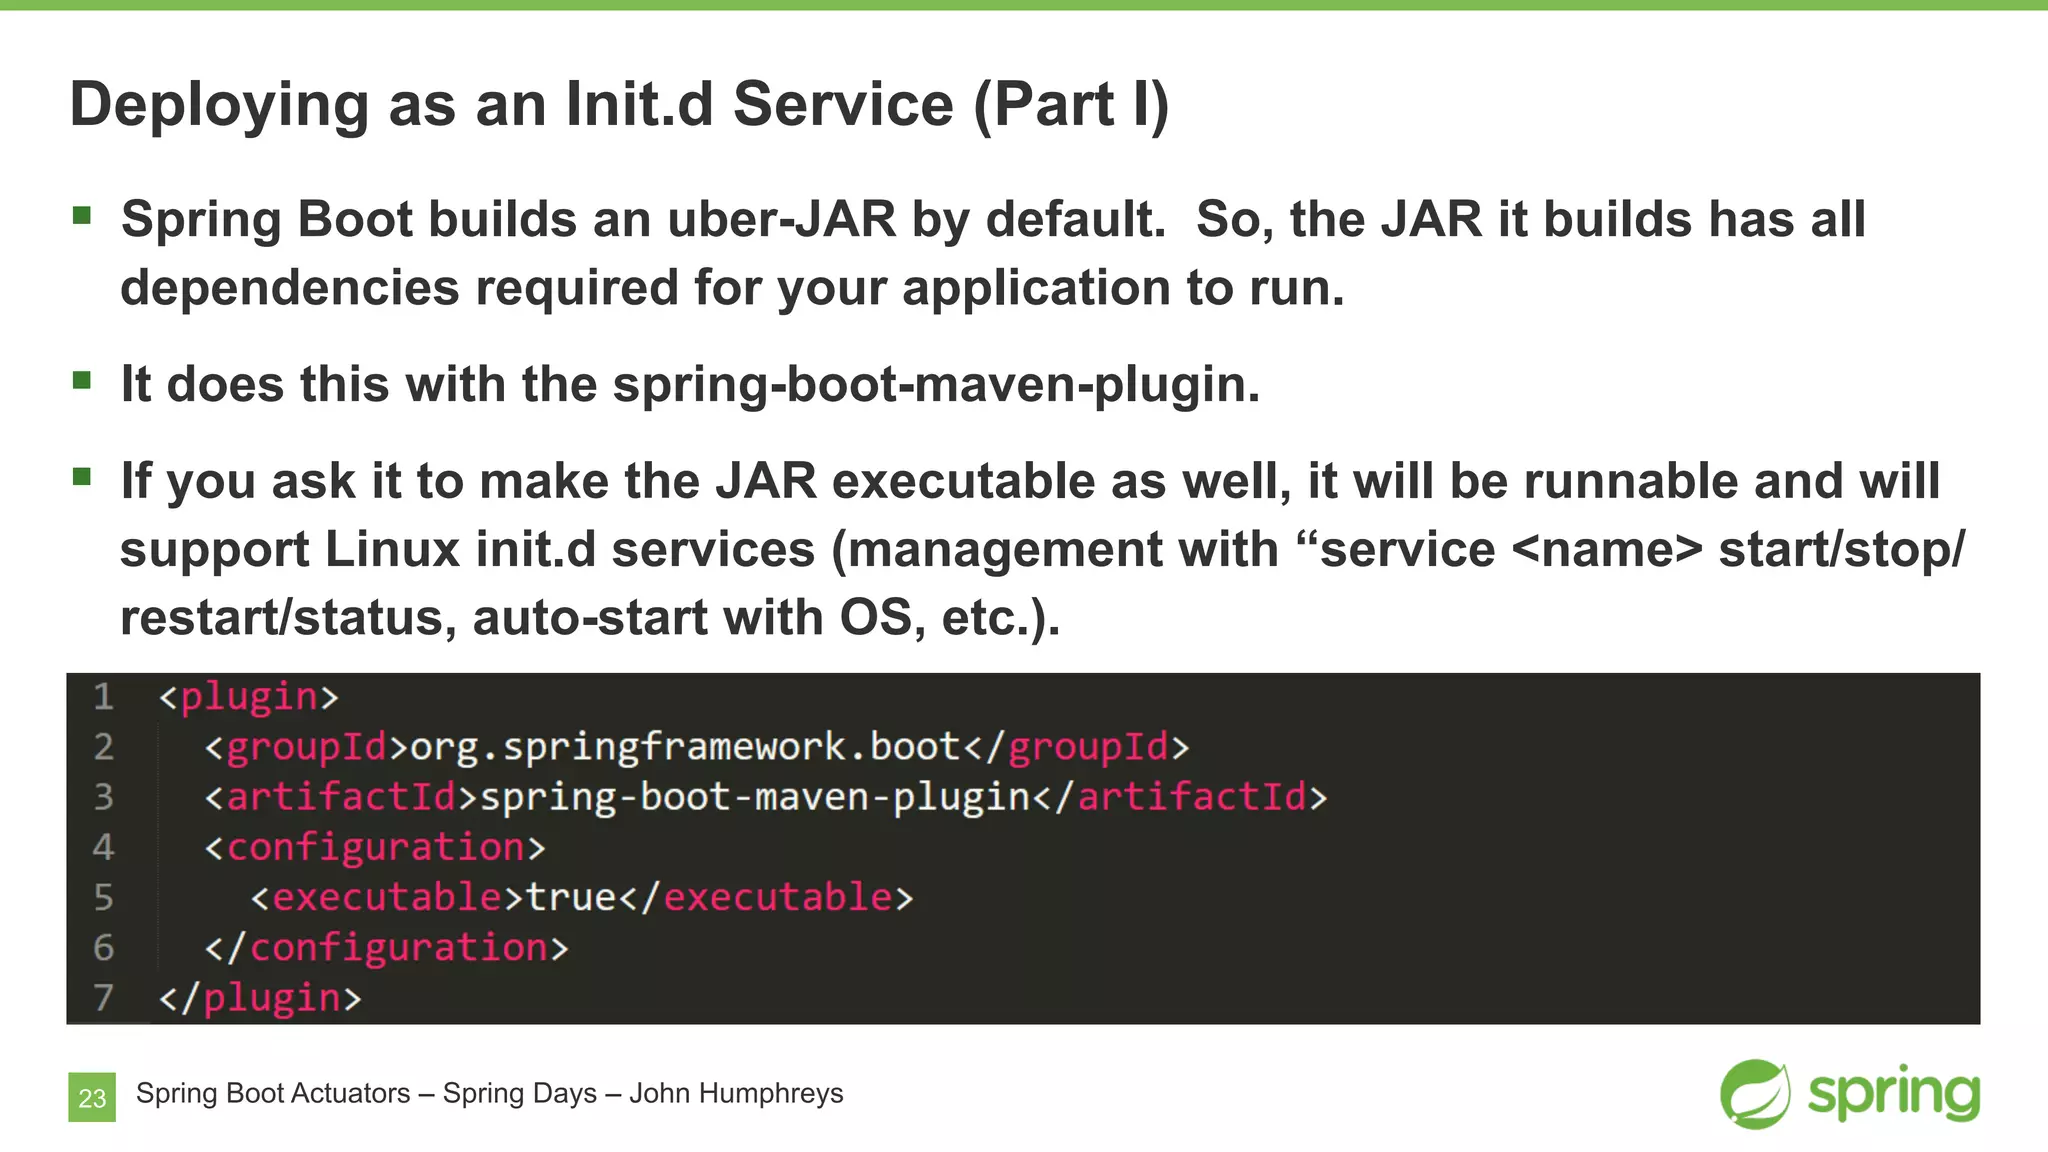Click the first green square bullet marker
This screenshot has width=2048, height=1152.
click(x=82, y=215)
